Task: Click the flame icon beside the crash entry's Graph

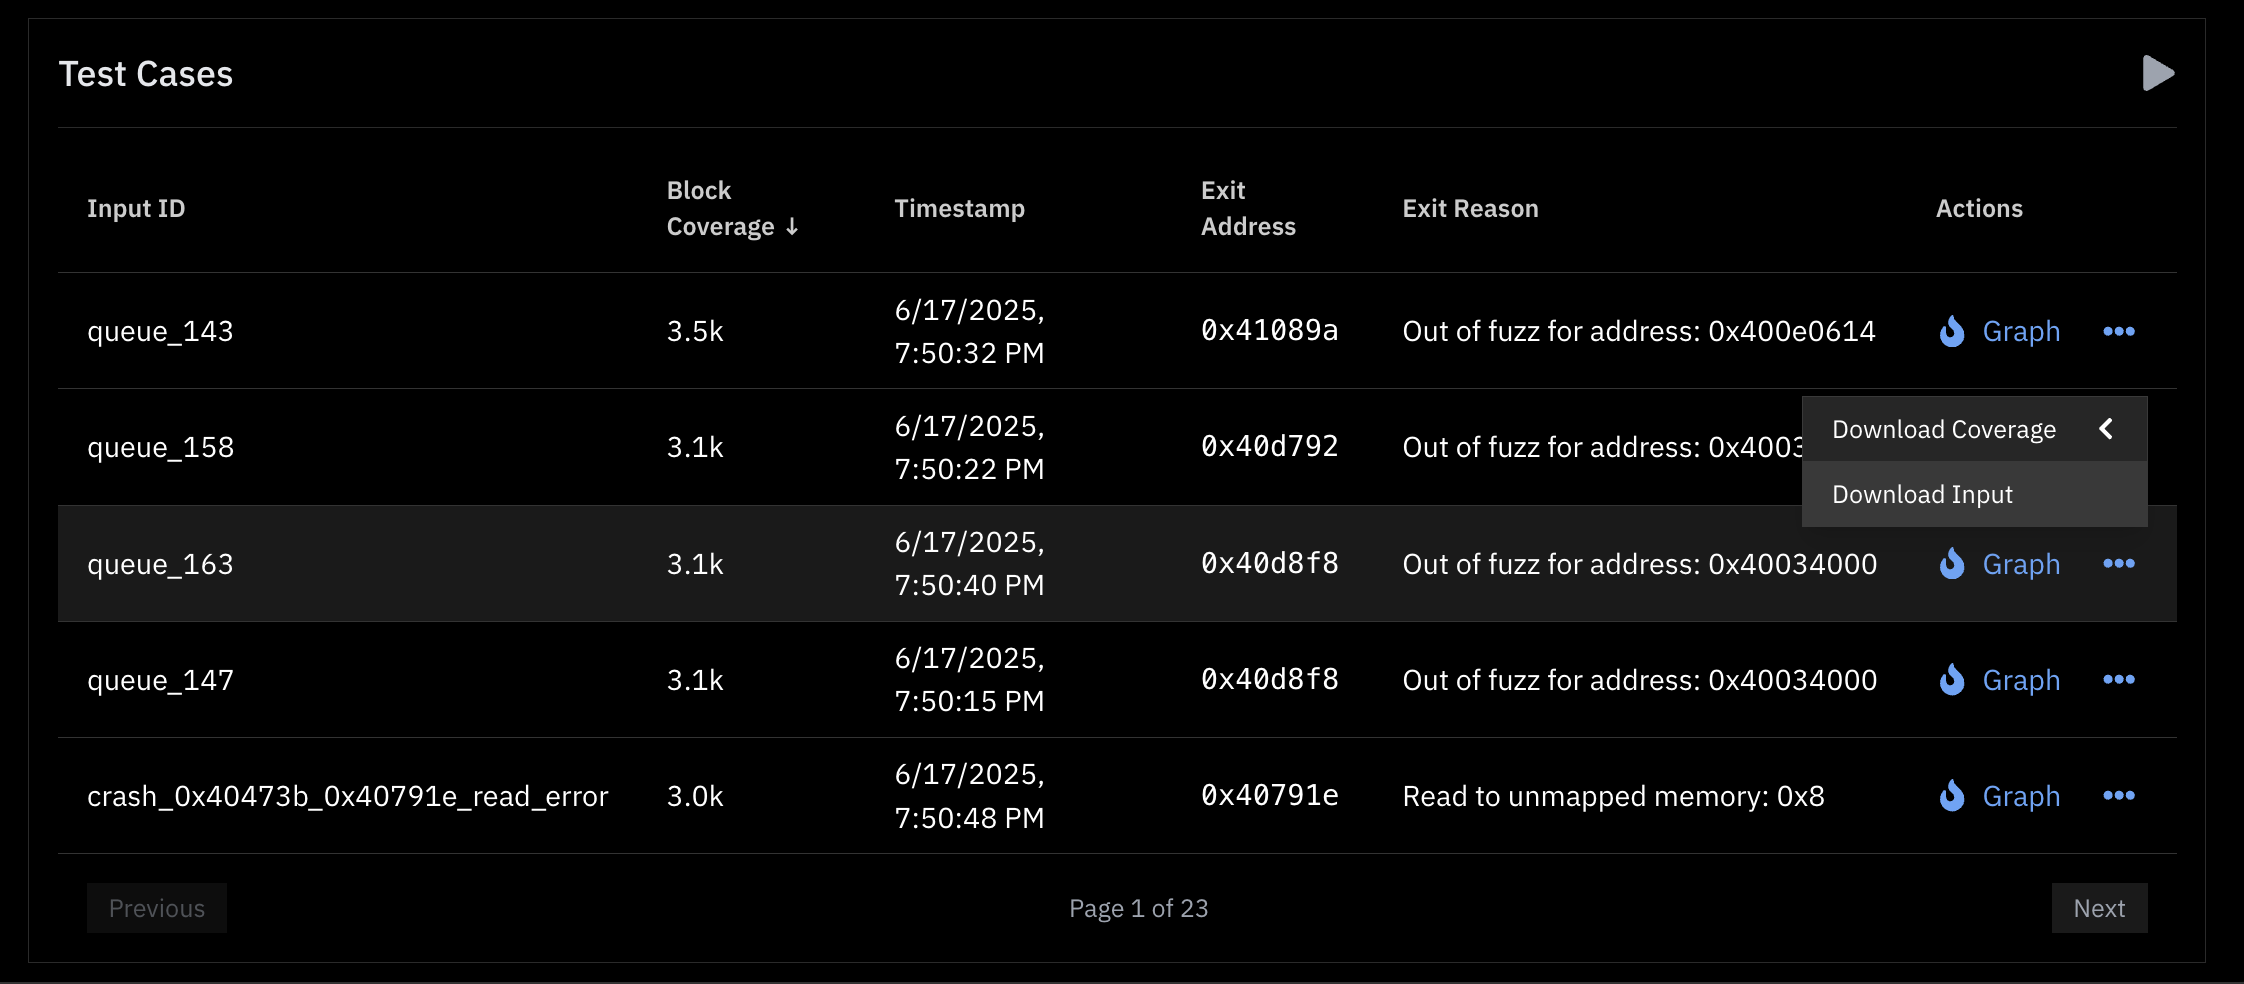Action: tap(1951, 796)
